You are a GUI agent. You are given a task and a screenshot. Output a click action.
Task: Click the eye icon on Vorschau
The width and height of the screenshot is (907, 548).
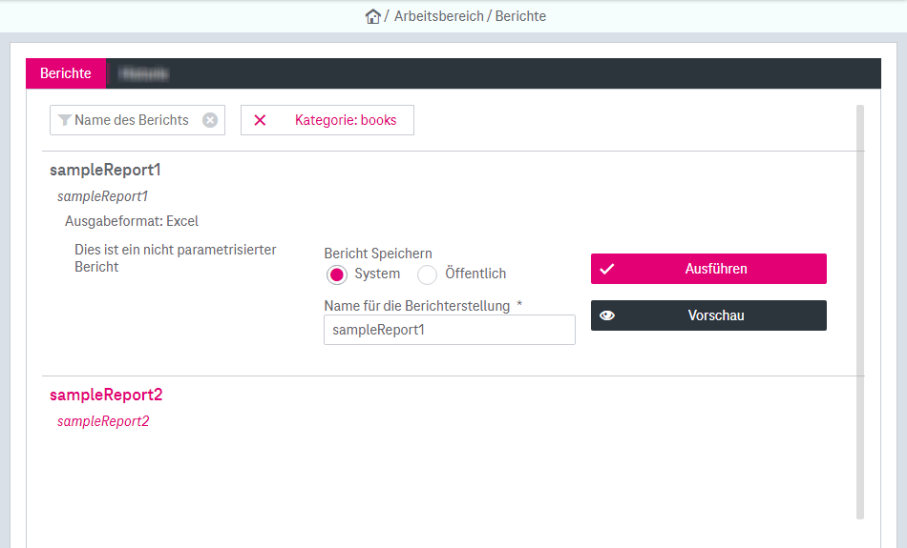click(x=606, y=316)
